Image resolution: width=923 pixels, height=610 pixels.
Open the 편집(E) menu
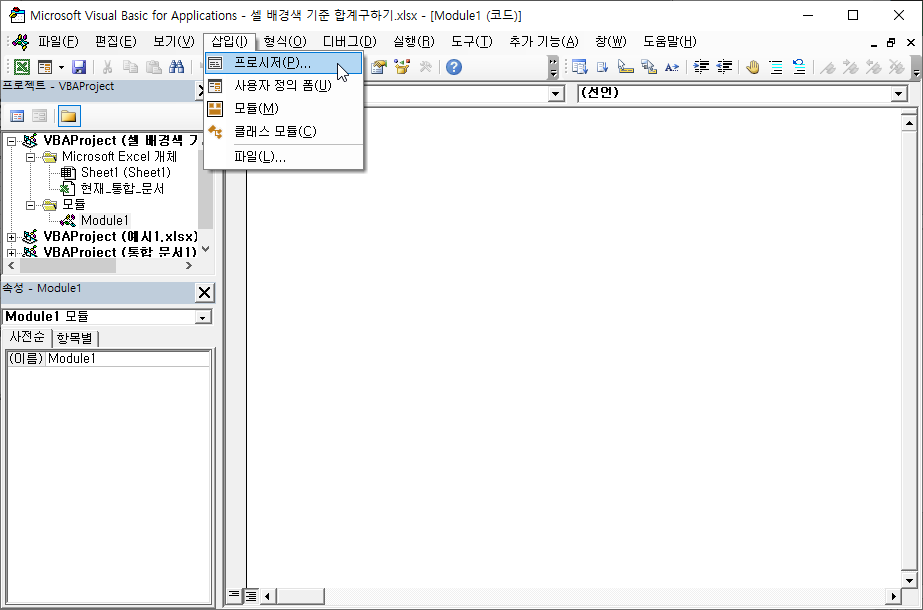click(115, 42)
